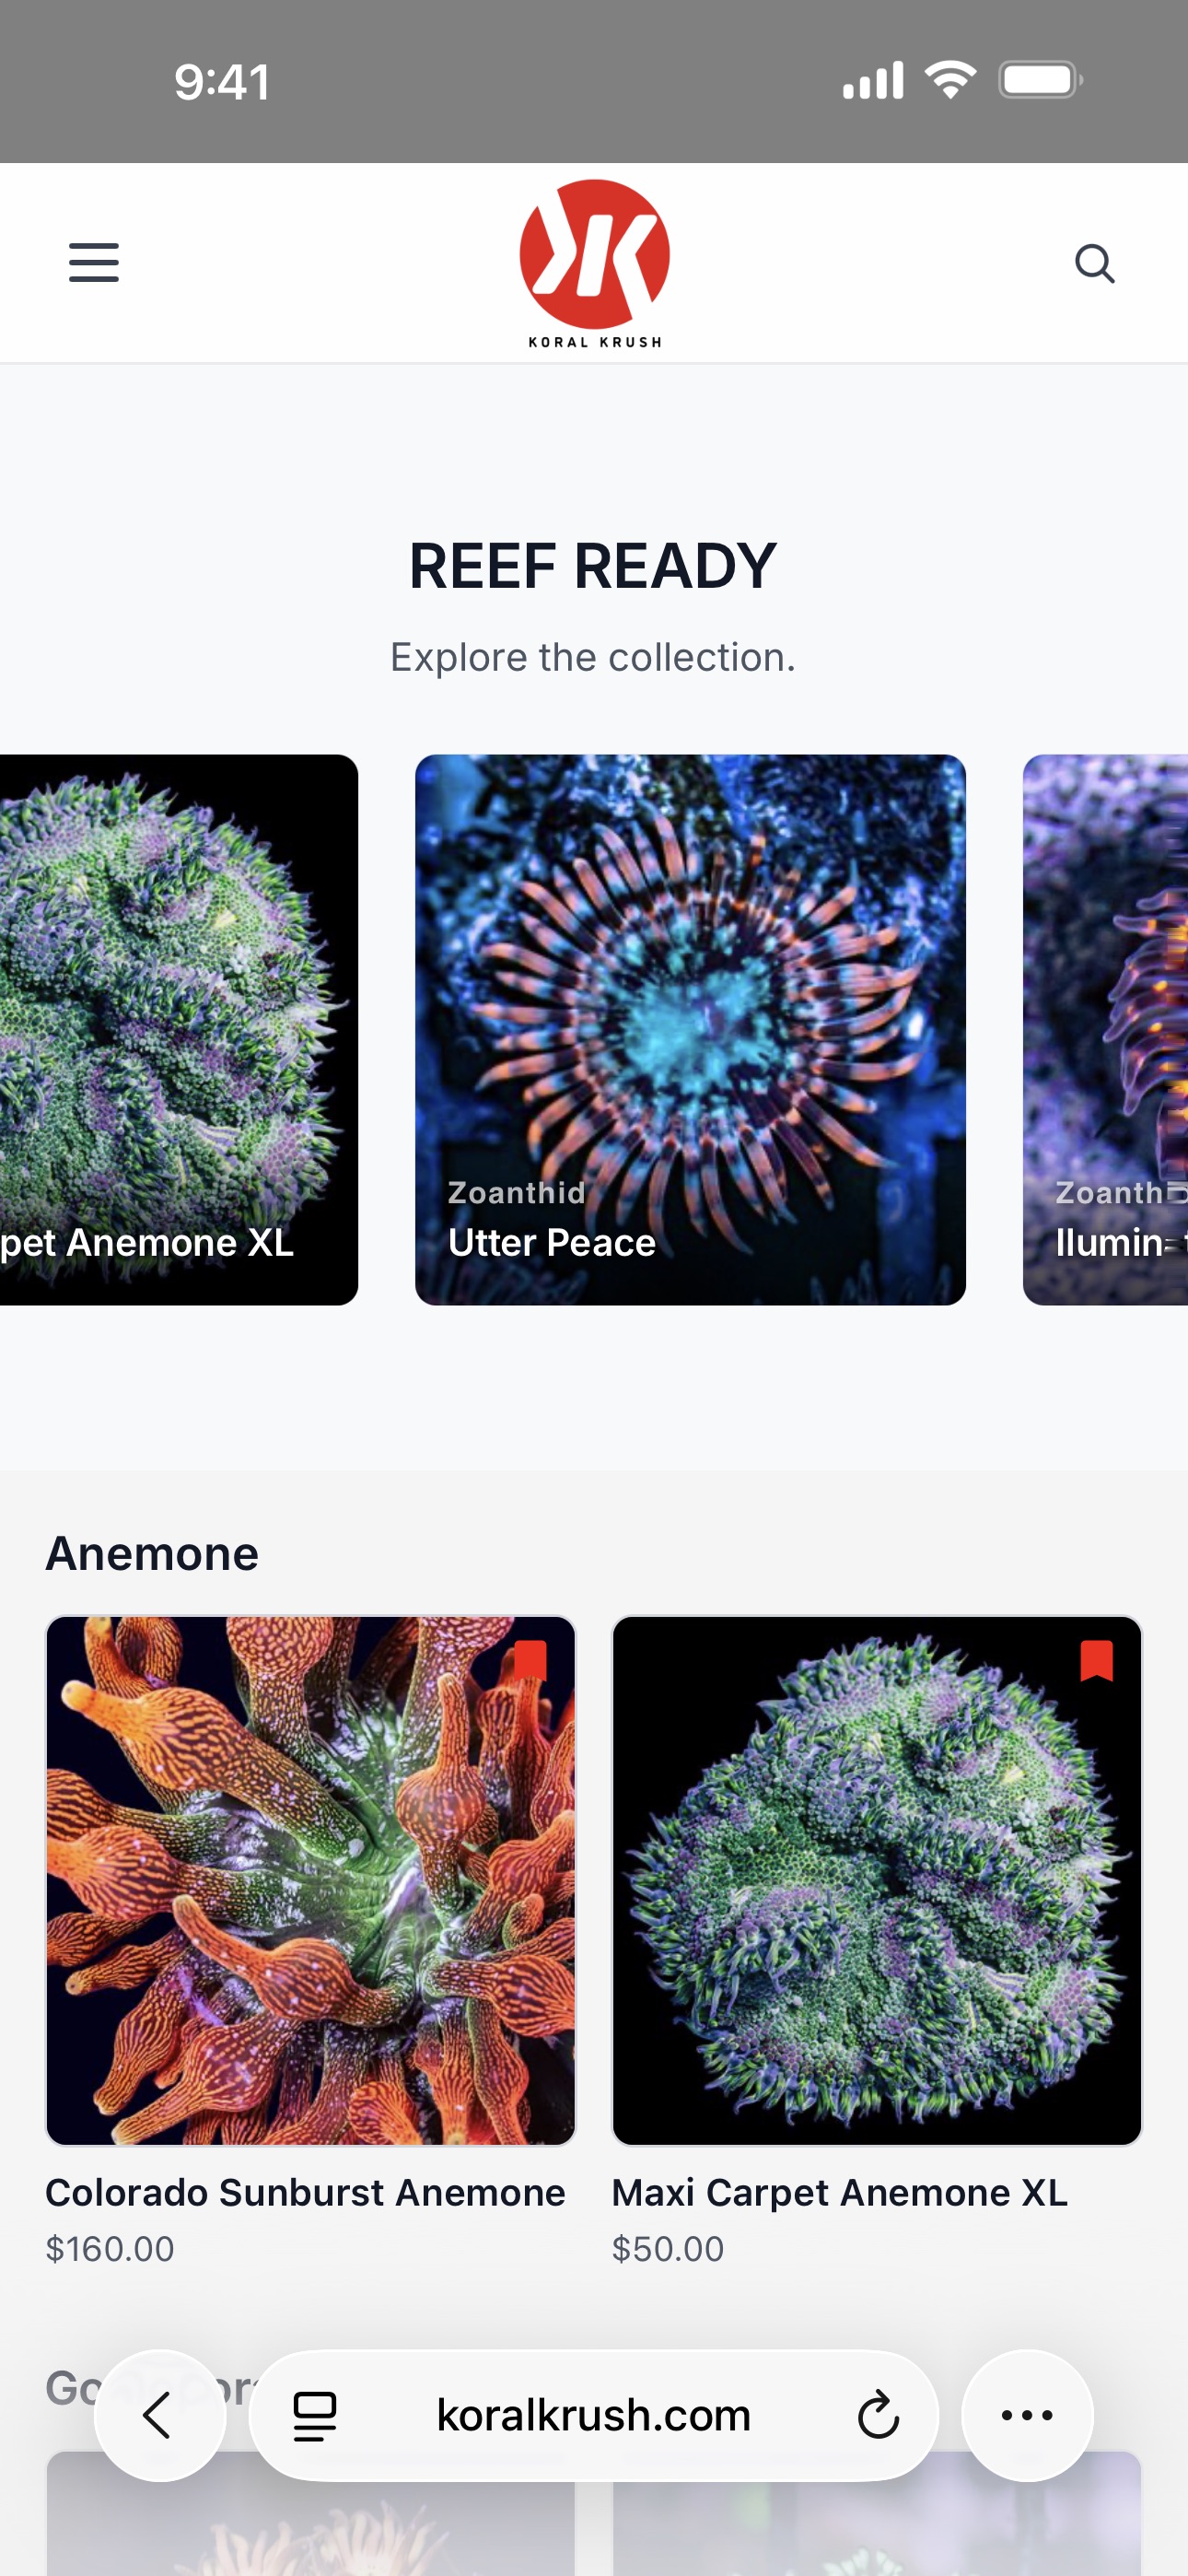The image size is (1188, 2576).
Task: Reload the page with the refresh icon
Action: [878, 2415]
